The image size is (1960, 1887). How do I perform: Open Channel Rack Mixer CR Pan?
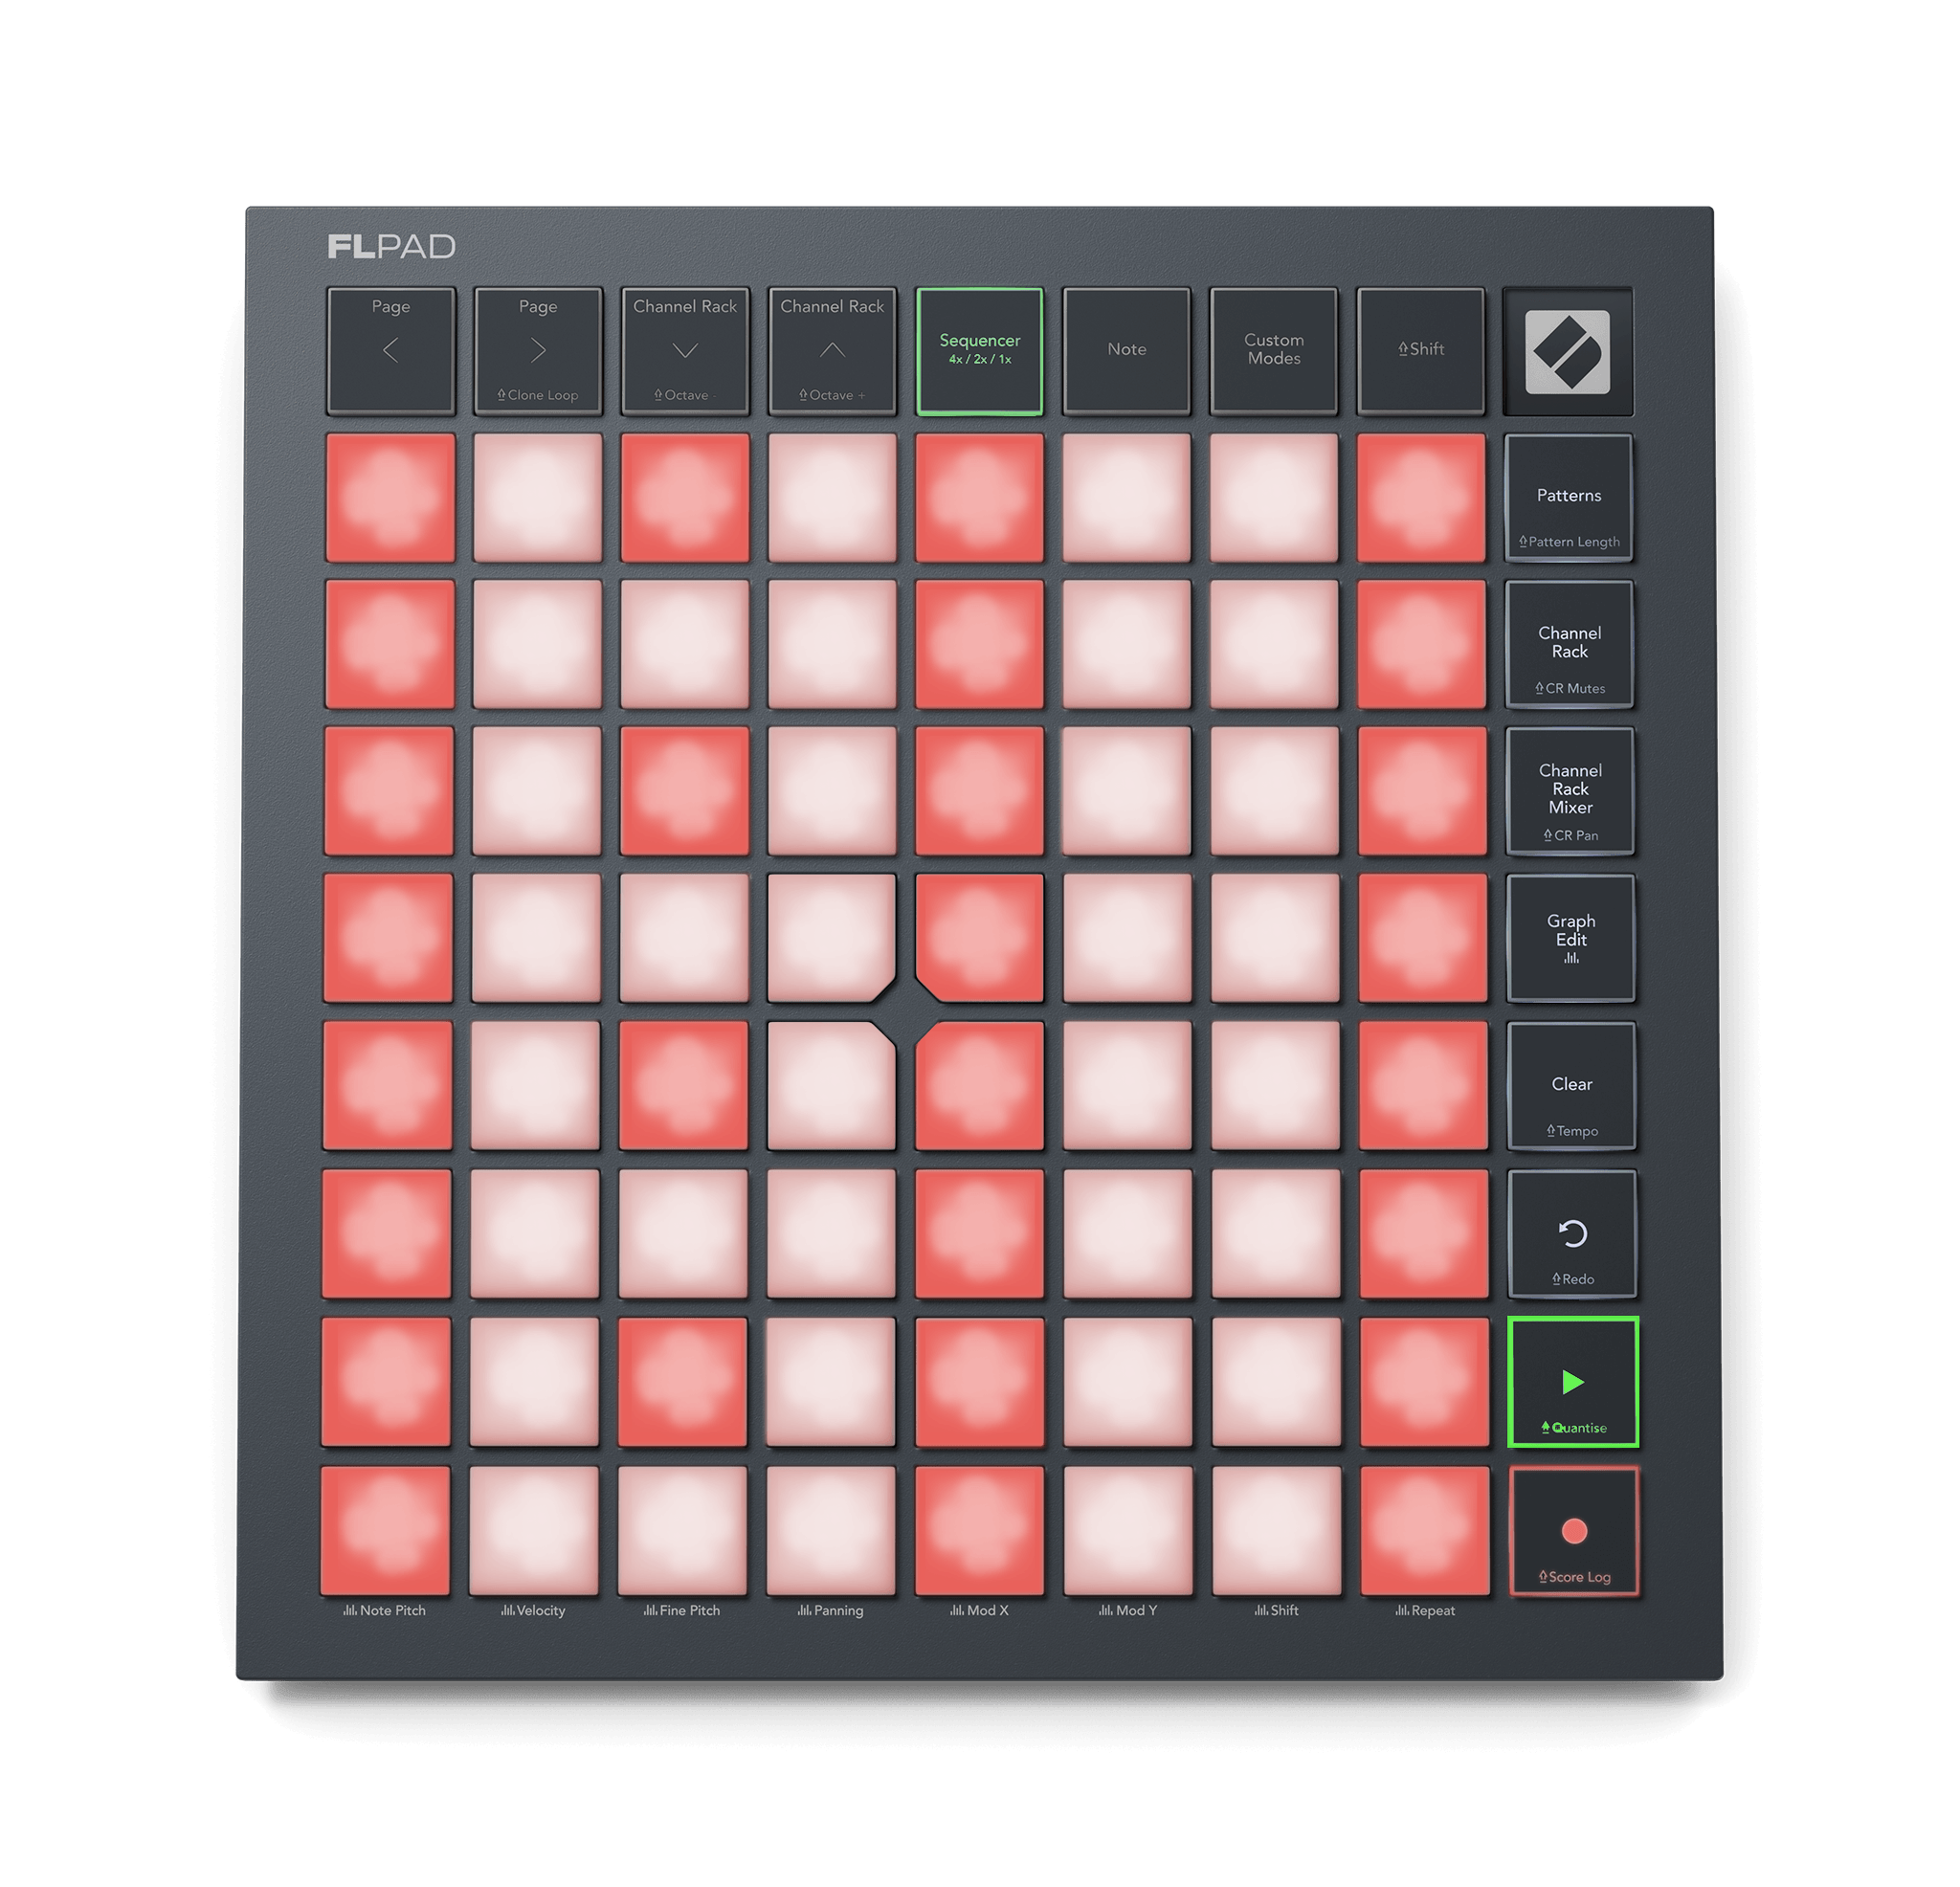pos(1571,792)
